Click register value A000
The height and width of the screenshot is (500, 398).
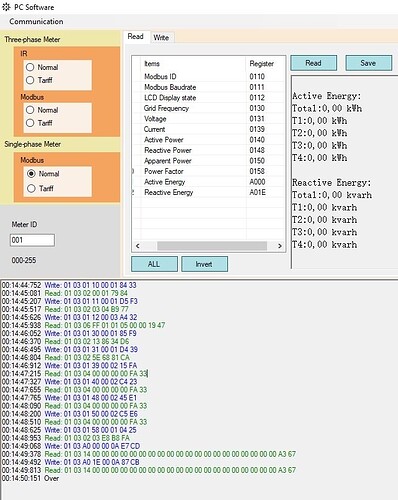click(257, 182)
